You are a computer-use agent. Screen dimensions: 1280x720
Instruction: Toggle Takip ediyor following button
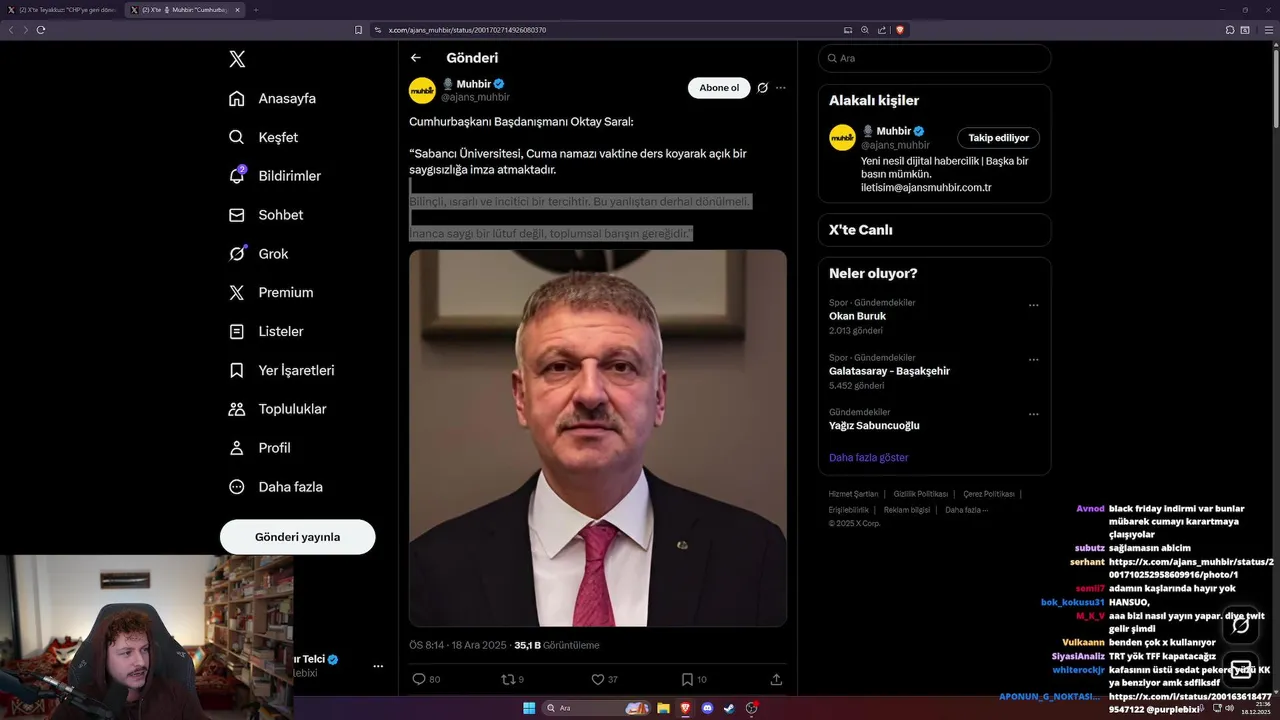point(998,138)
